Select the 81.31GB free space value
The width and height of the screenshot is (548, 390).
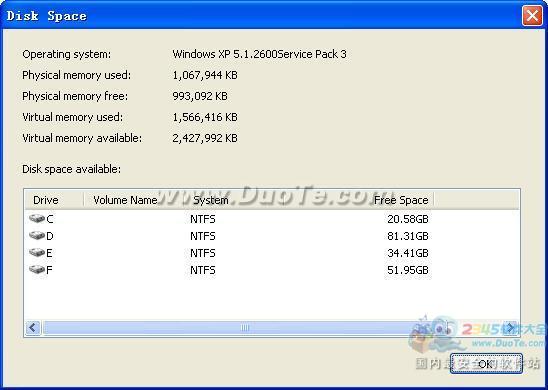click(408, 236)
